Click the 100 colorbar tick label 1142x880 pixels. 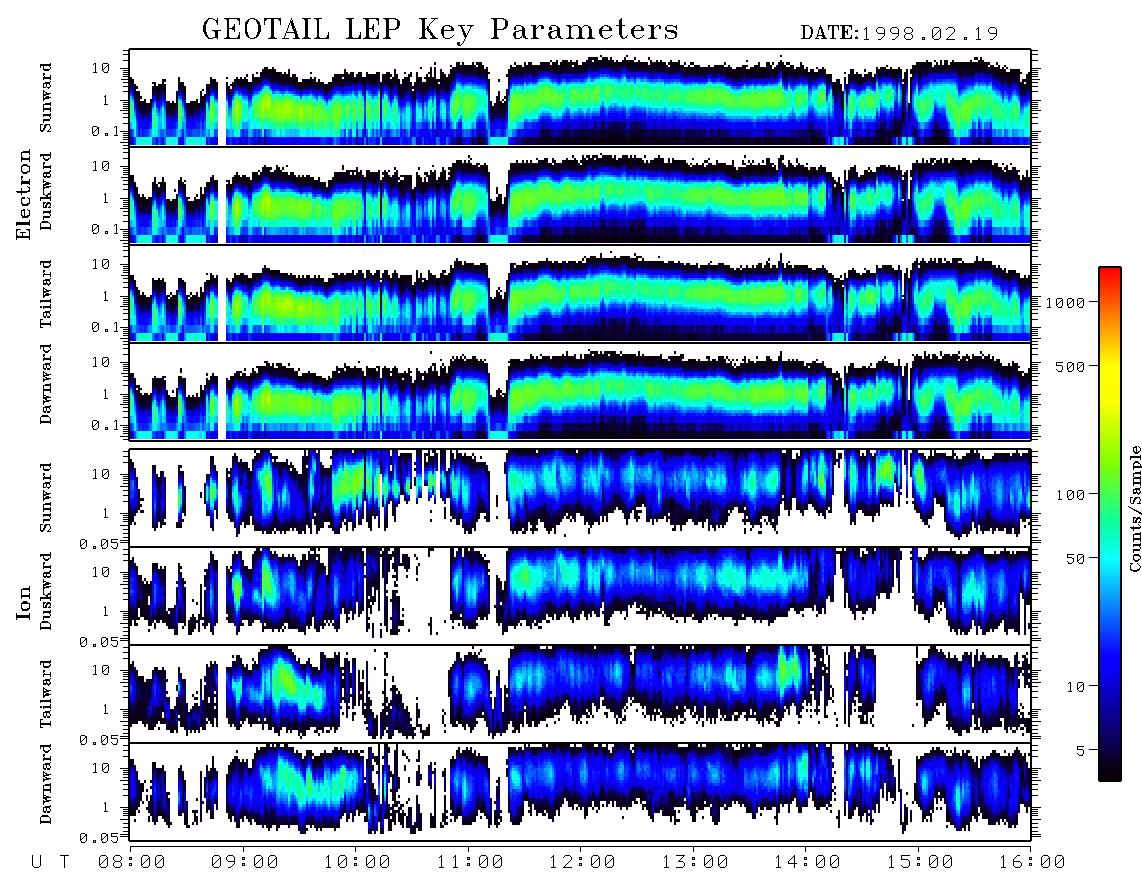(x=1070, y=495)
